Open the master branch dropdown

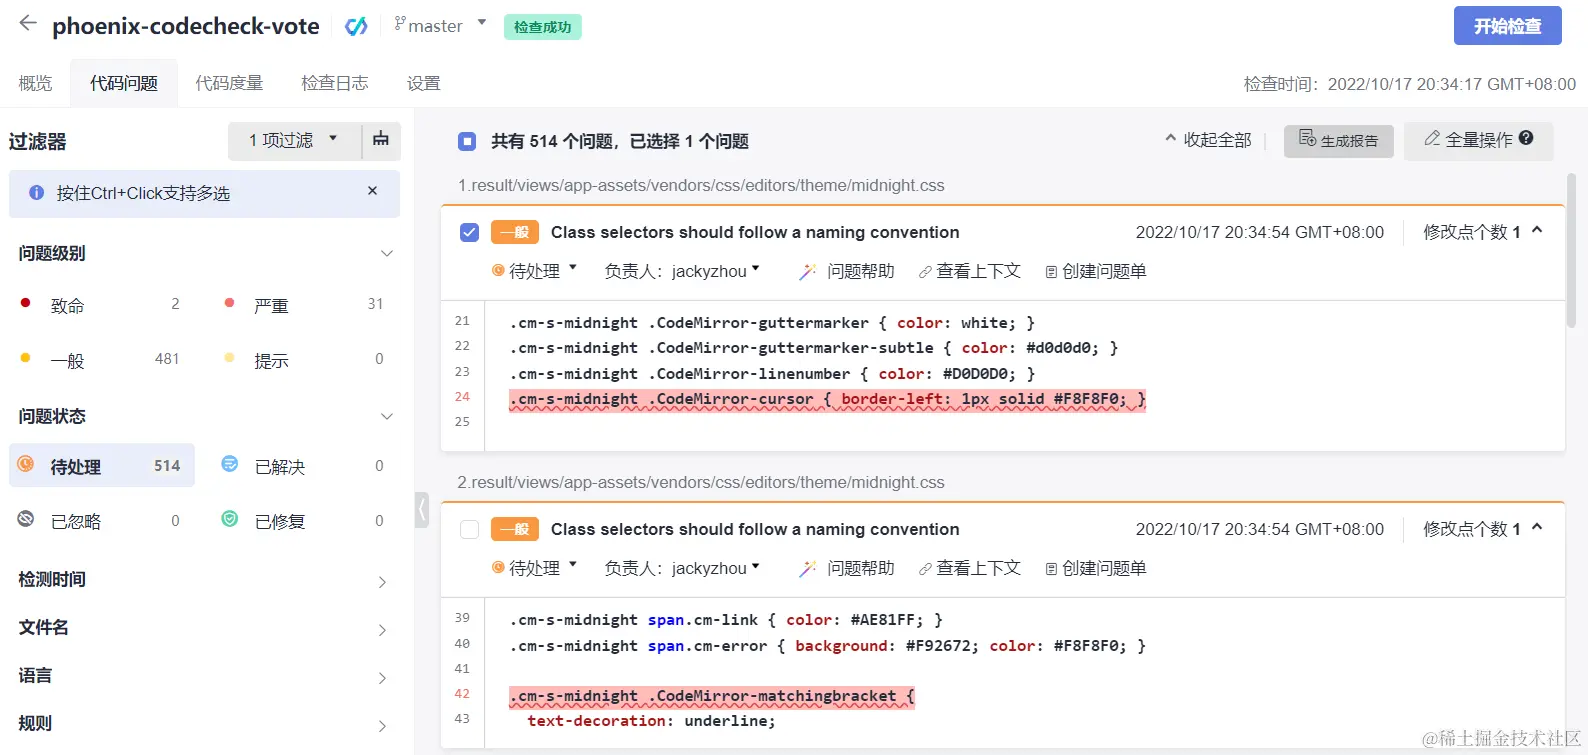(x=440, y=26)
